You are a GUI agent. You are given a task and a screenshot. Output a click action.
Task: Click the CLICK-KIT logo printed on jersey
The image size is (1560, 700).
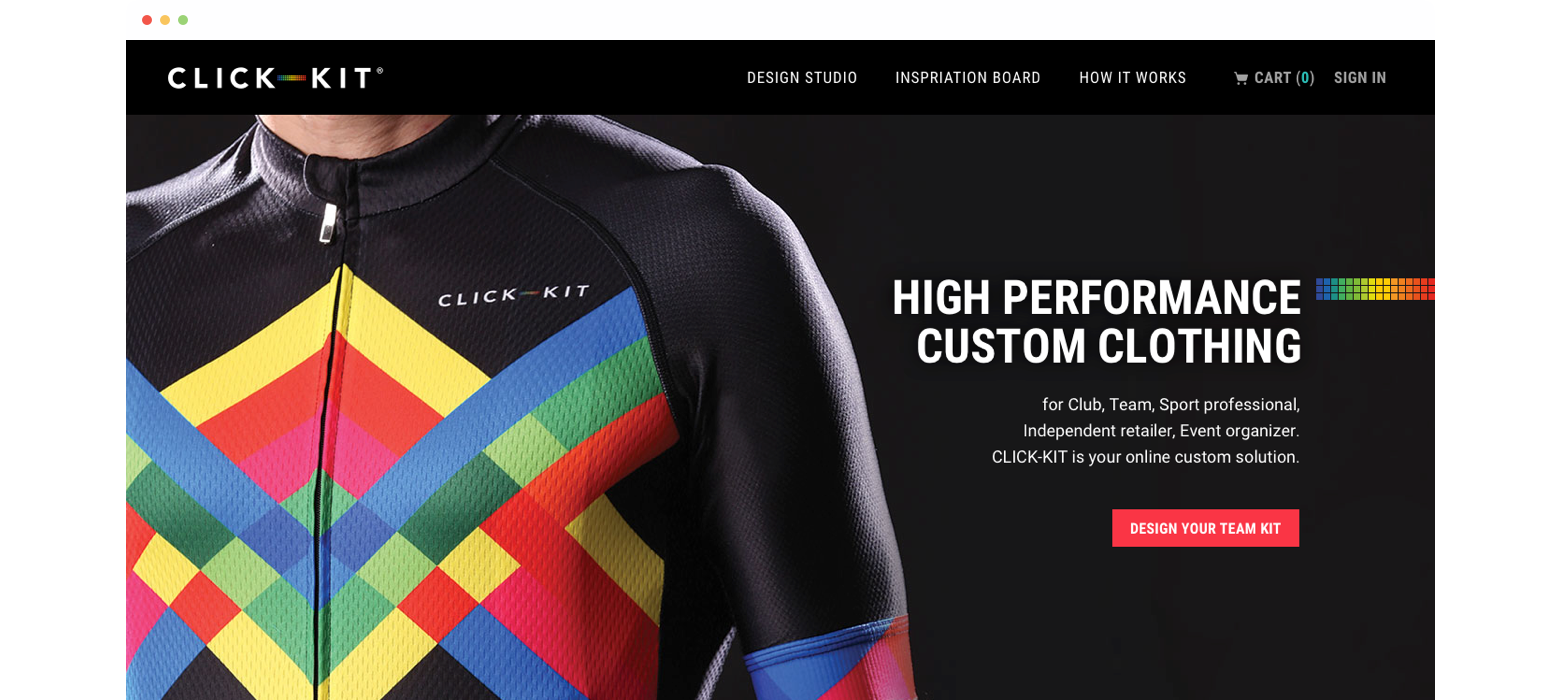[x=514, y=296]
